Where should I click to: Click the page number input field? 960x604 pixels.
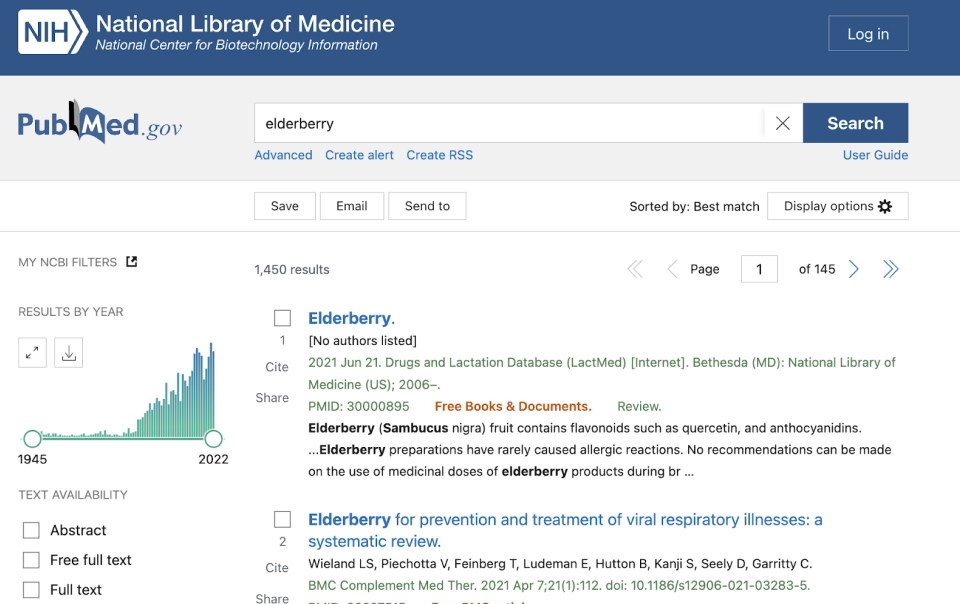coord(759,269)
